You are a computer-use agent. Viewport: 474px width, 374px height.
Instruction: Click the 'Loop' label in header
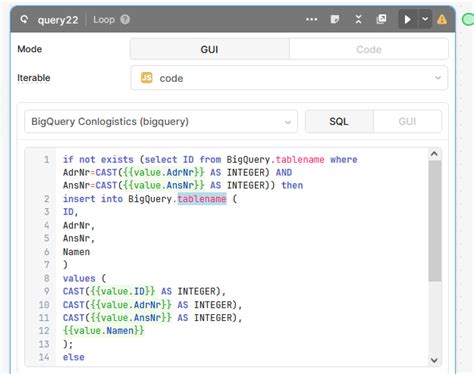tap(104, 20)
